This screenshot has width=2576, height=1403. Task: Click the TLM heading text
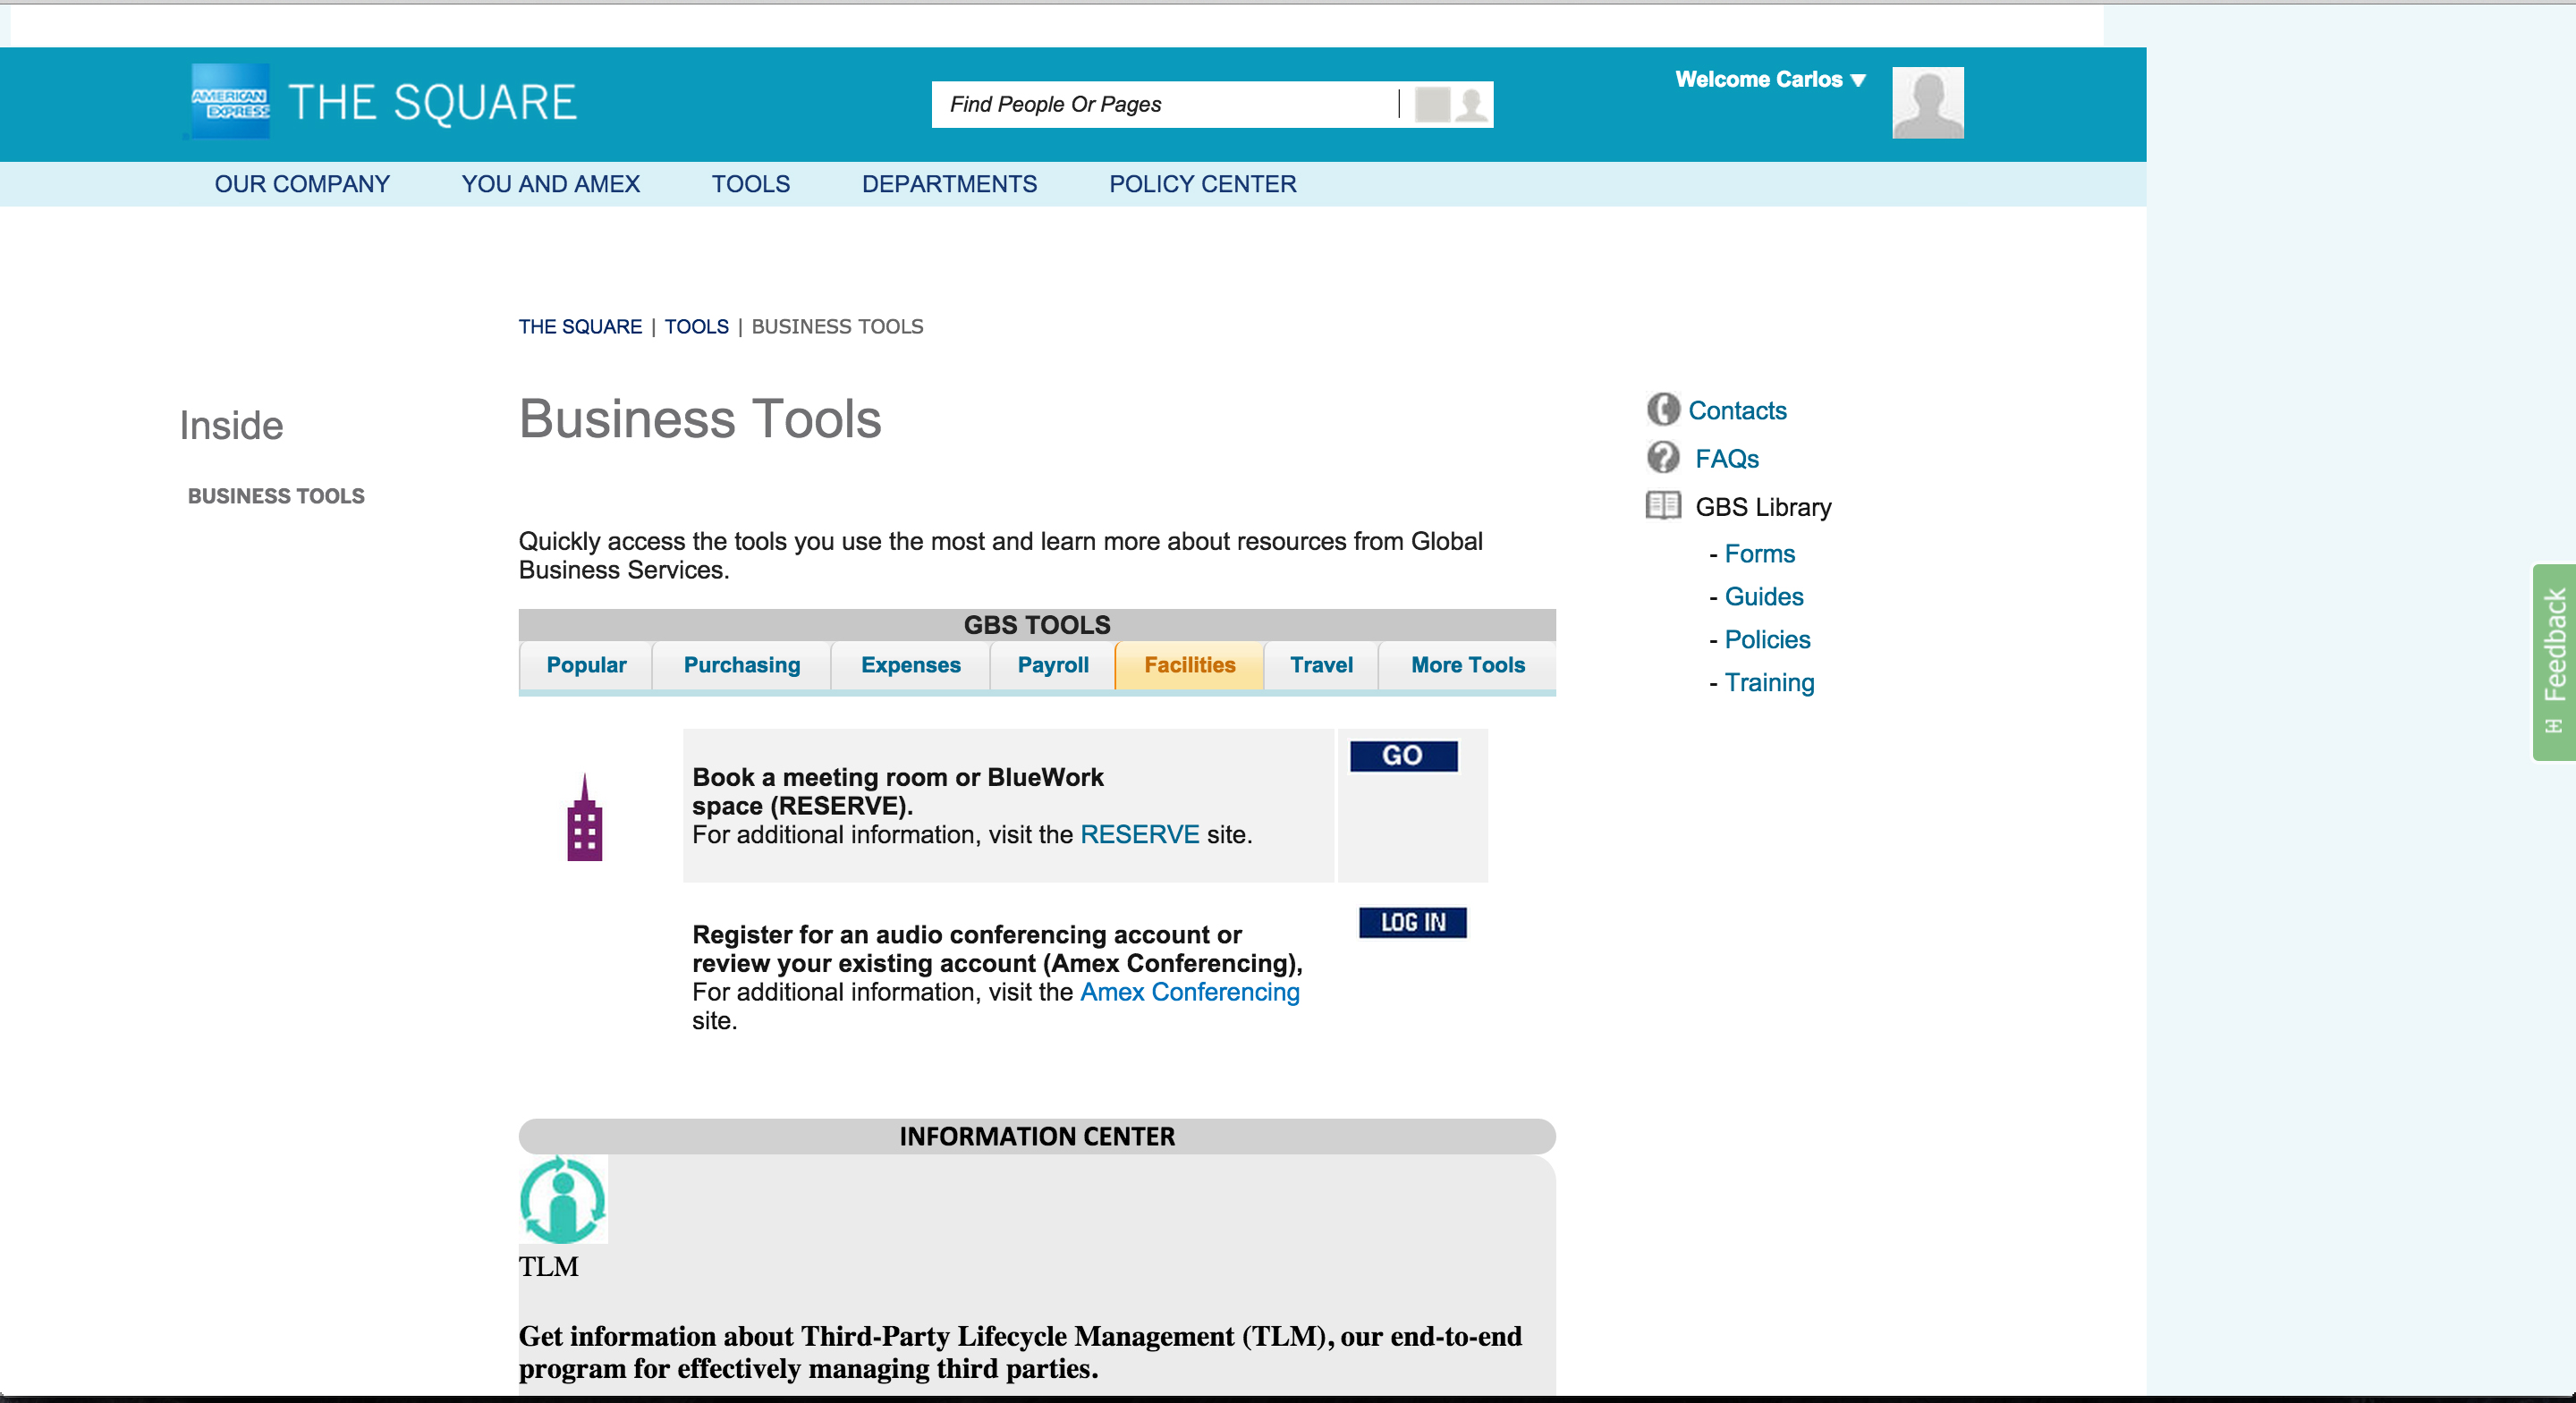[x=548, y=1267]
